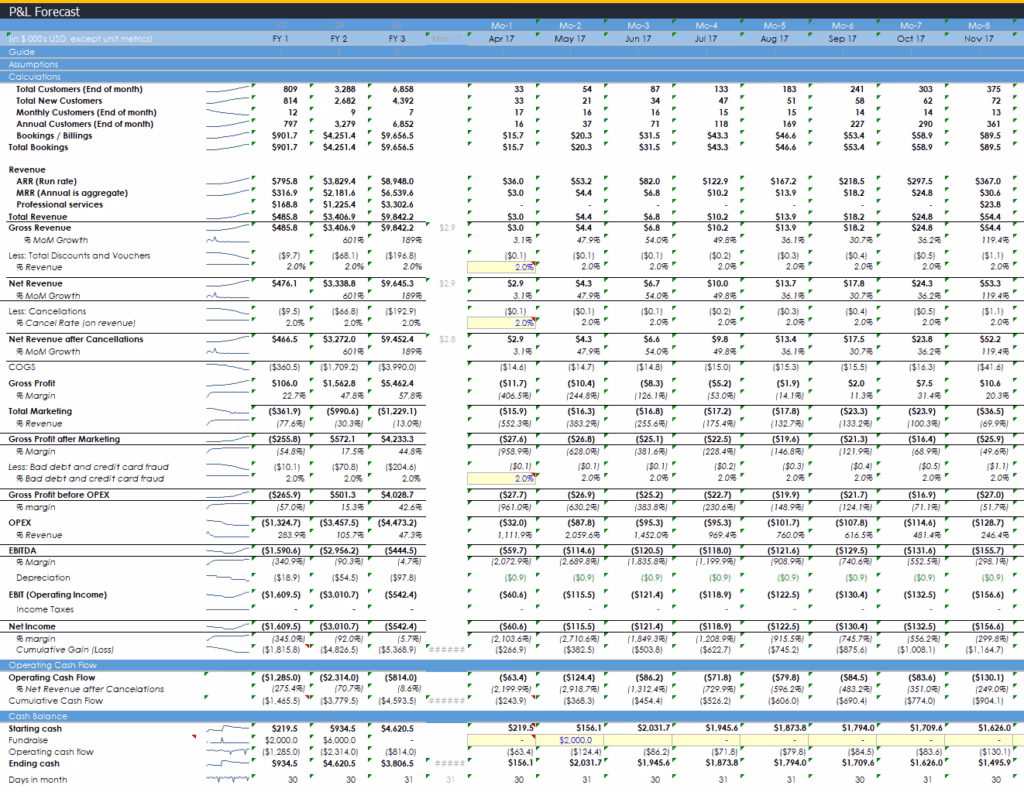Select Apr 17 Starting cash value $219.5
This screenshot has width=1024, height=792.
coord(520,727)
